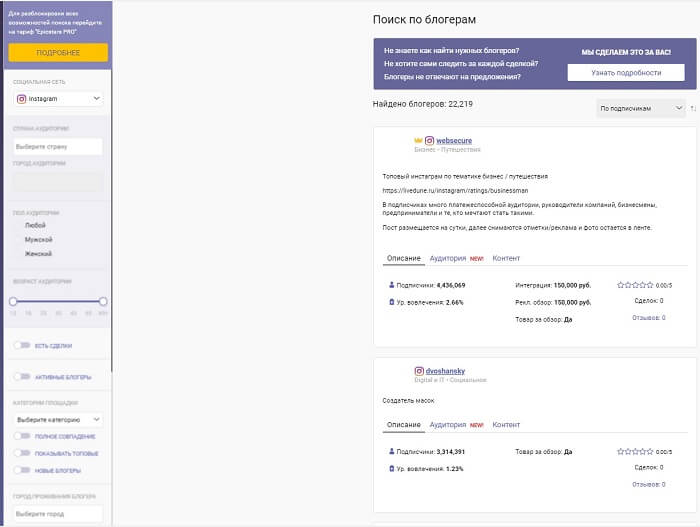Open websecure's Отзывов: 0 link
This screenshot has height=527, width=700.
click(x=649, y=318)
